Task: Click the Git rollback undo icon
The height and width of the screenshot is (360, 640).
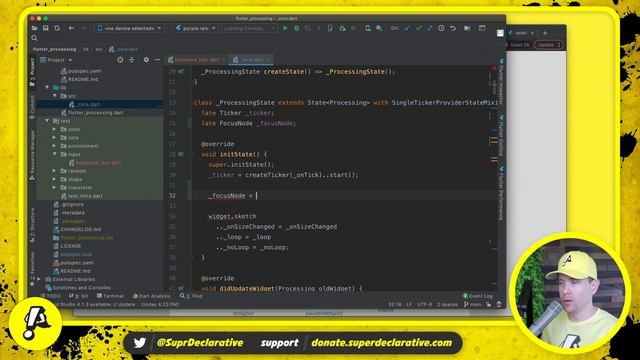Action: pyautogui.click(x=453, y=28)
